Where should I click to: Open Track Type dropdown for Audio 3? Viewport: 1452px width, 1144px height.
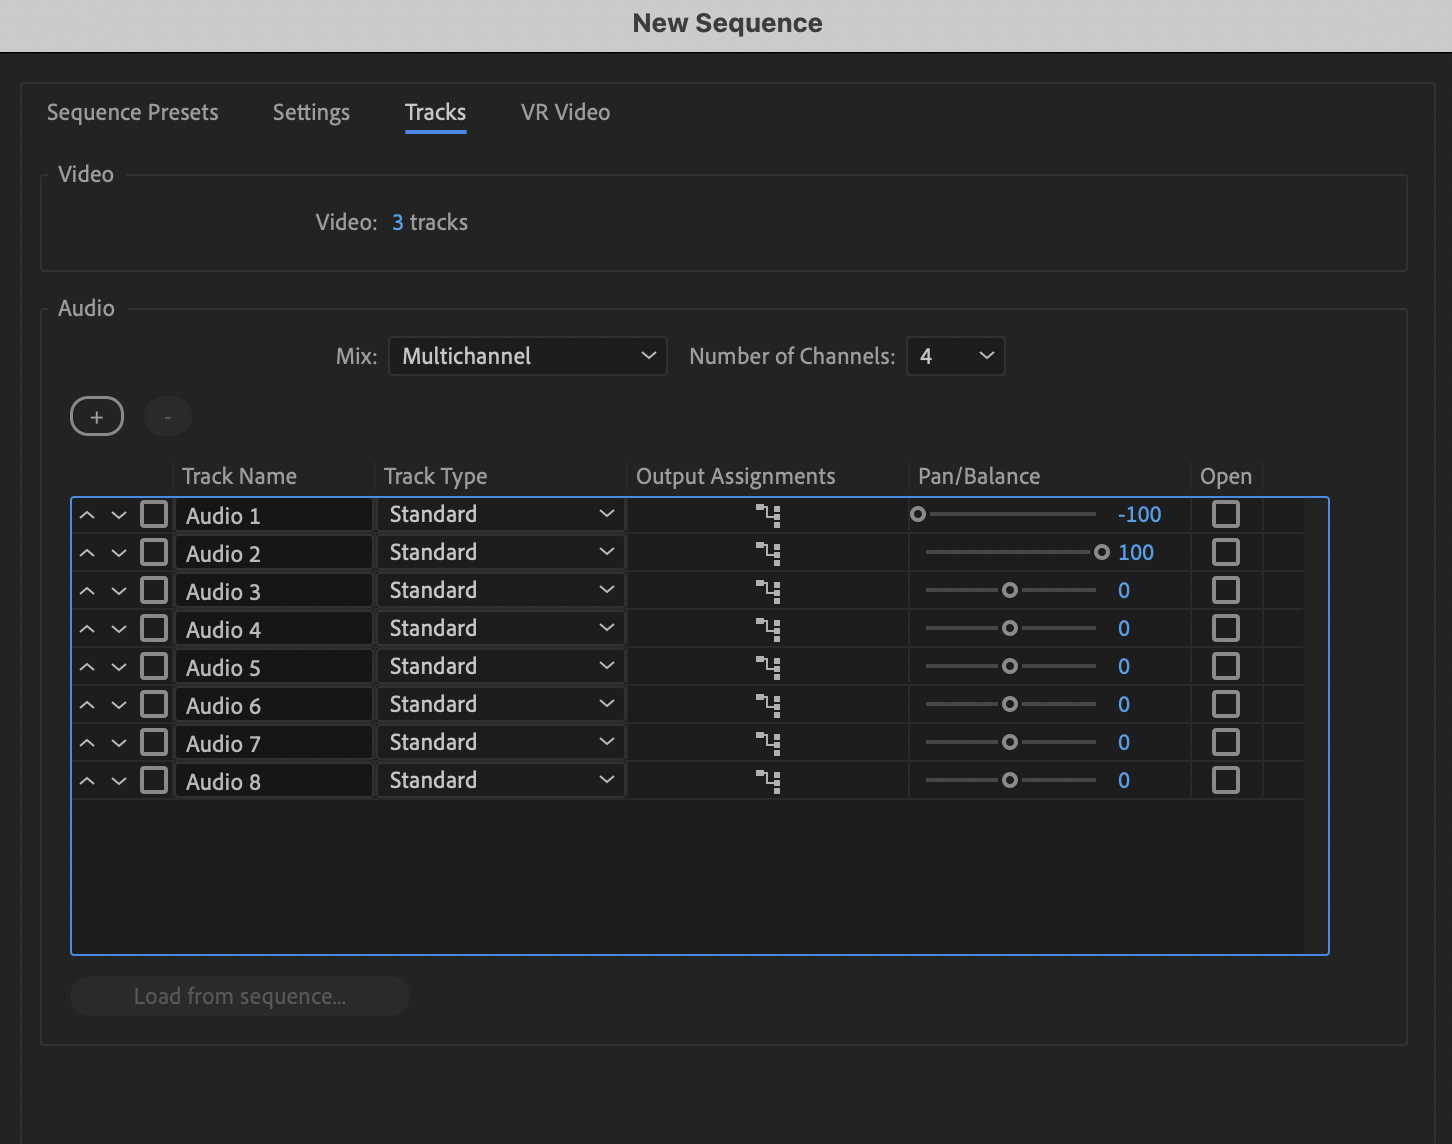click(500, 591)
